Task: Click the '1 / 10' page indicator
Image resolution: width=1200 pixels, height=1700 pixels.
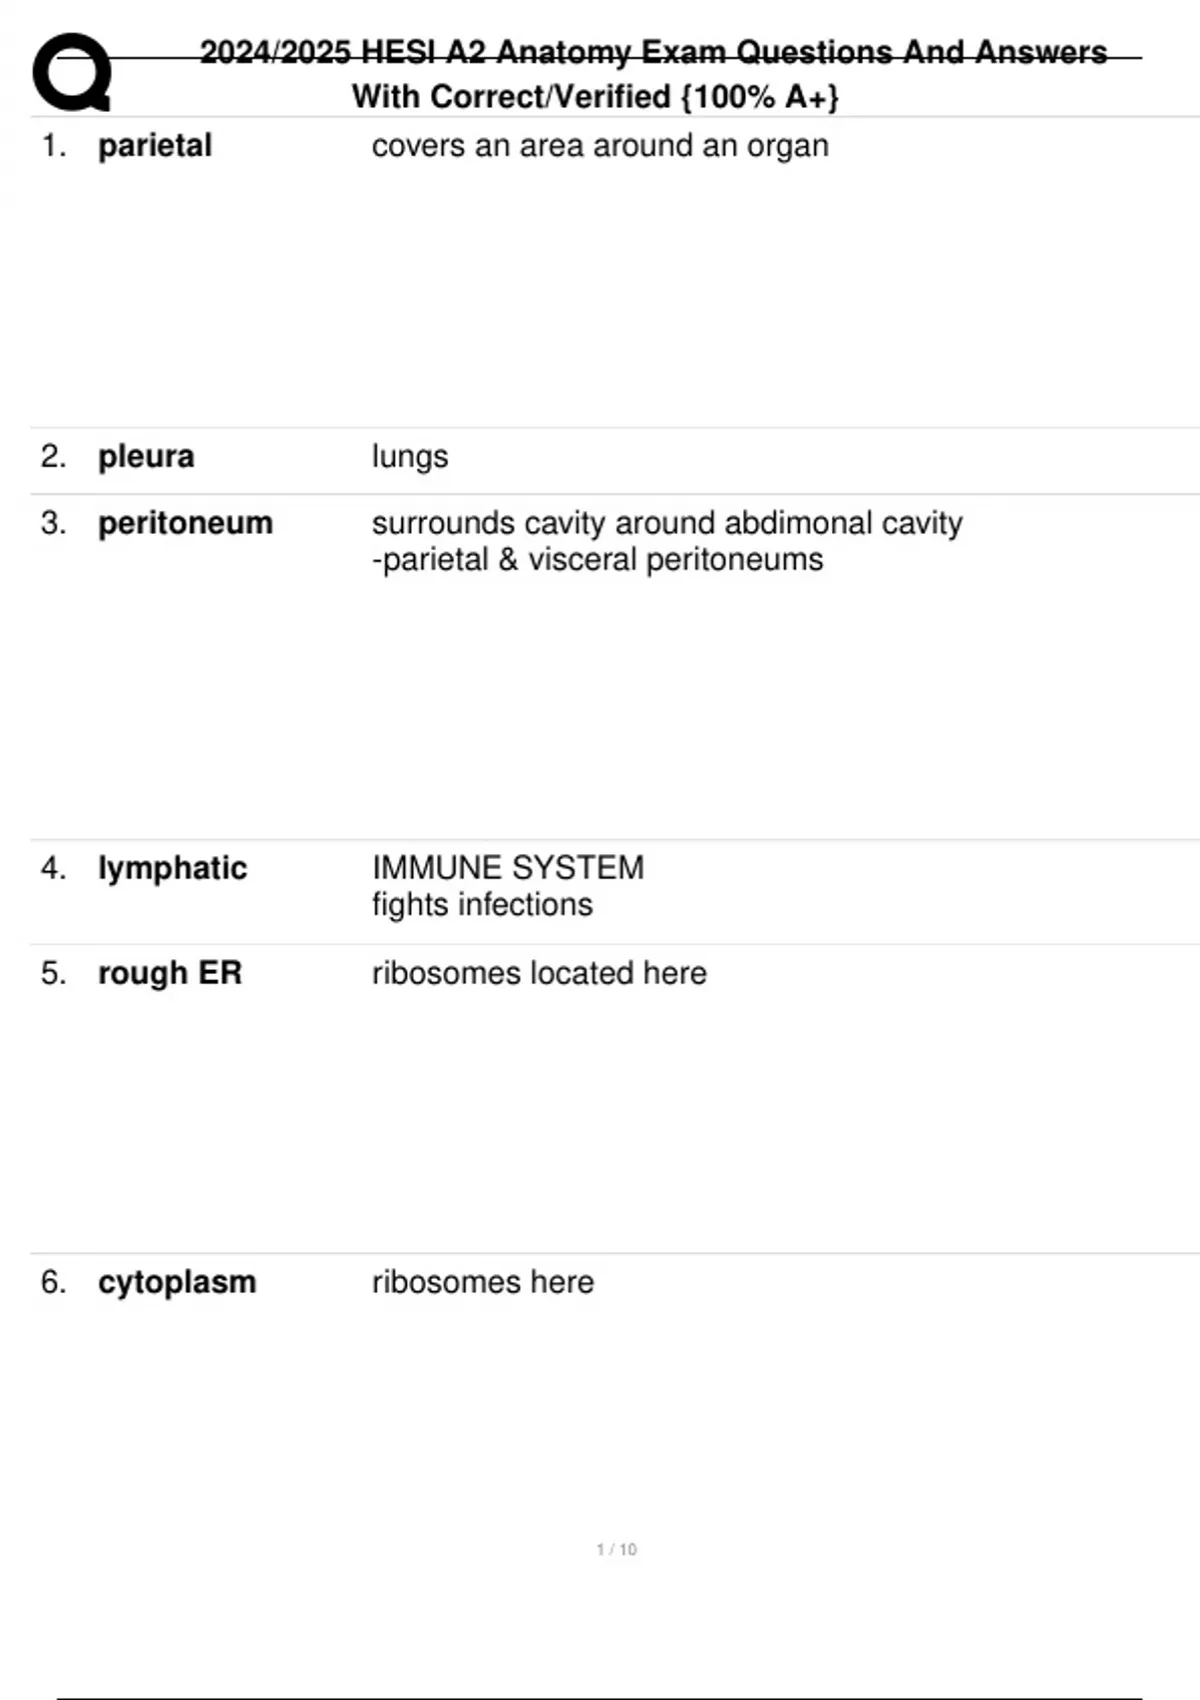Action: click(616, 1549)
